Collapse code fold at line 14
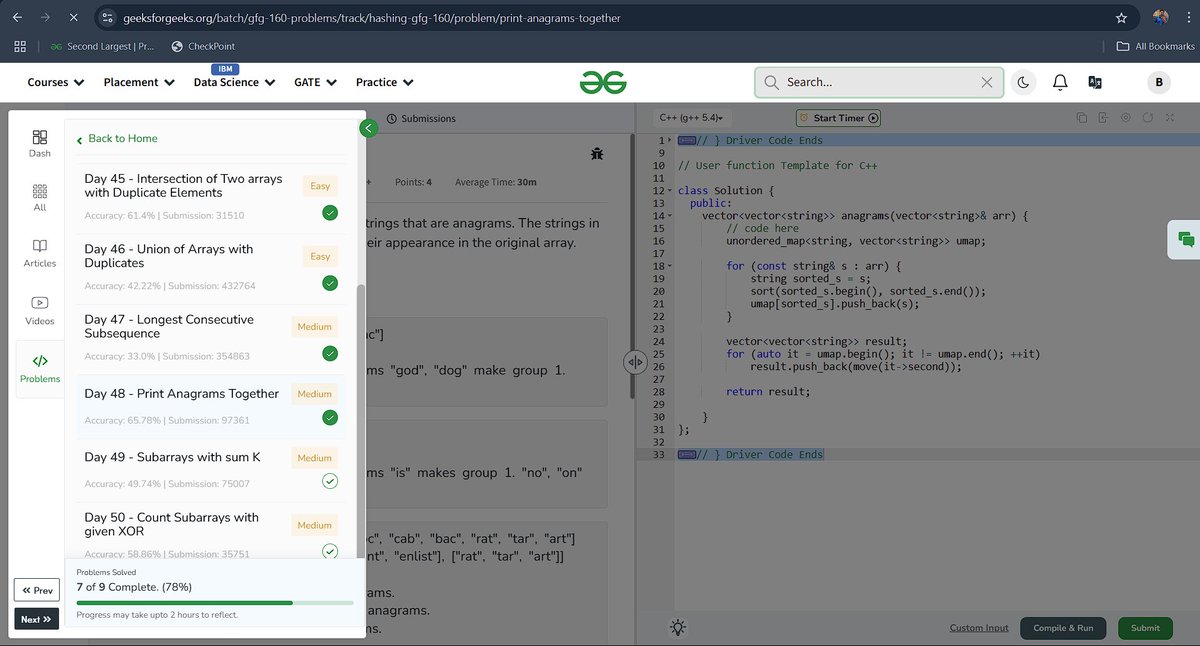The image size is (1200, 646). coord(669,215)
